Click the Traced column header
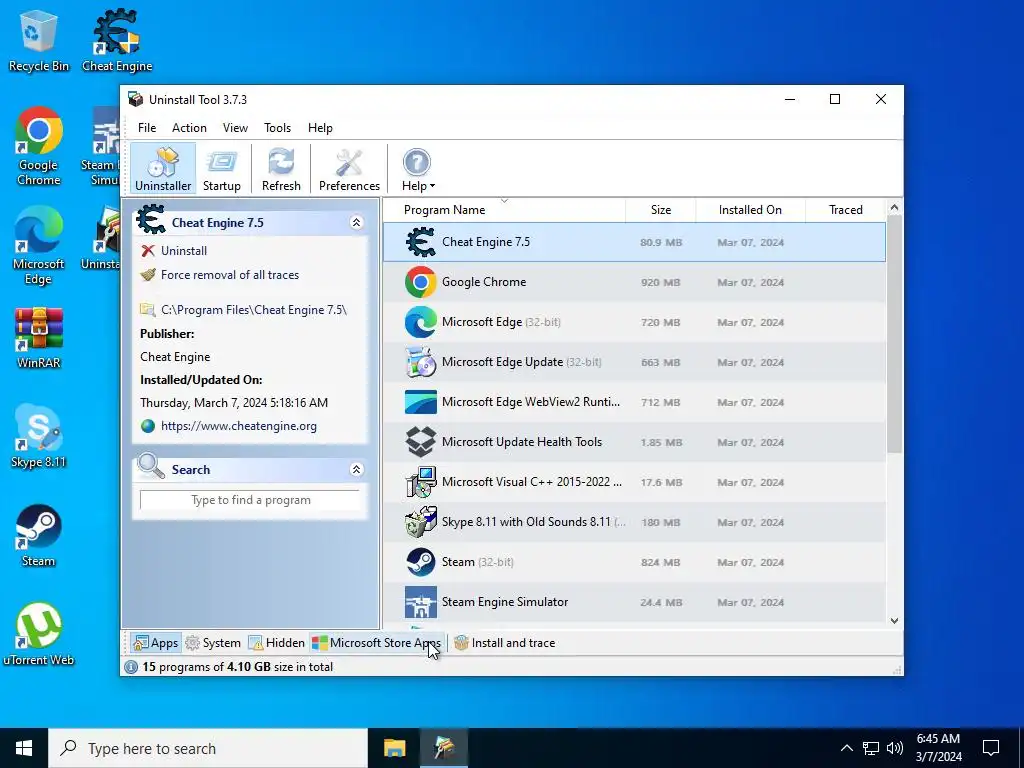This screenshot has height=768, width=1024. tap(846, 210)
